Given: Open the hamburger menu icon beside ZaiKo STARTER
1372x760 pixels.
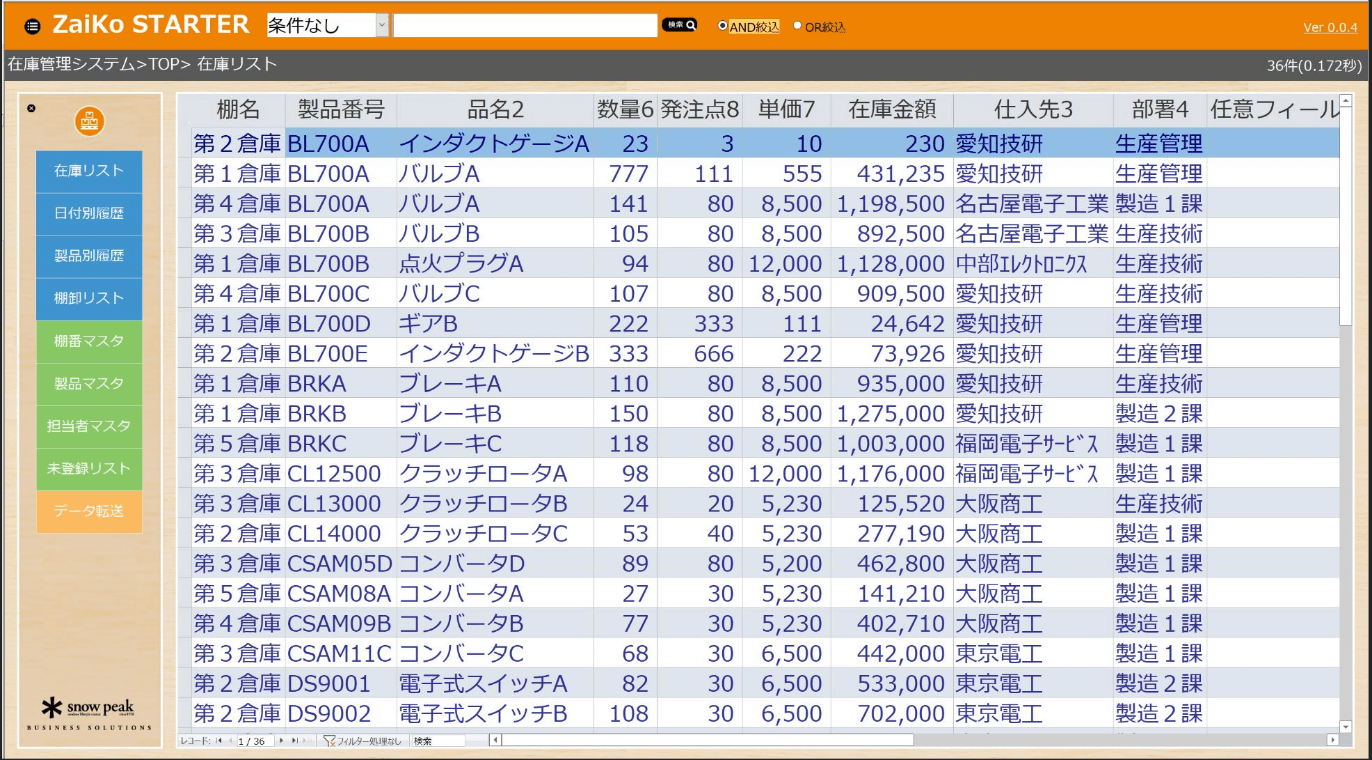Looking at the screenshot, I should (32, 26).
